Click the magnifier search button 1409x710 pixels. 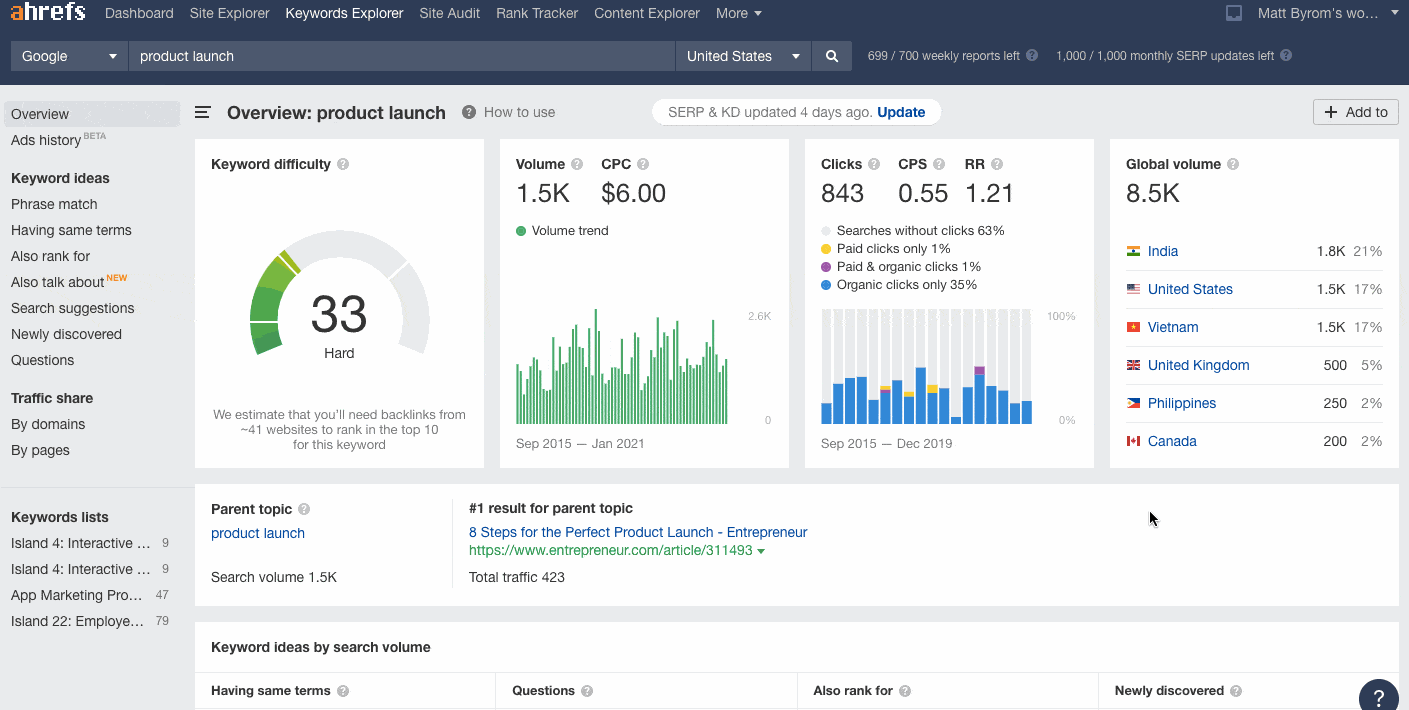click(x=832, y=56)
